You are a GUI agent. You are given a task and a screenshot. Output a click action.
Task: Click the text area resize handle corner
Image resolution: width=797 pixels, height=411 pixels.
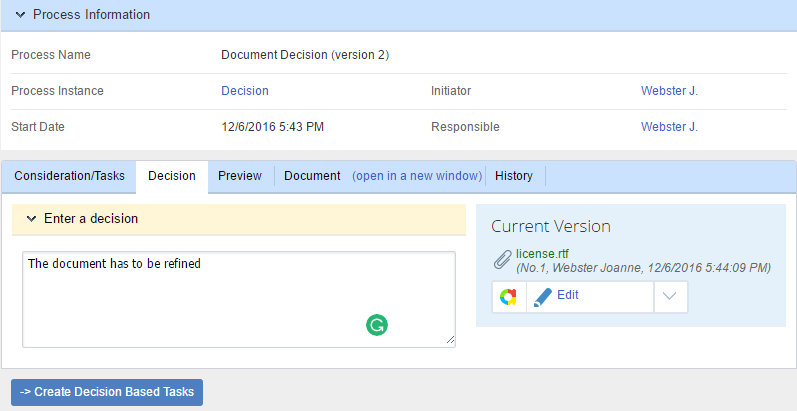450,341
